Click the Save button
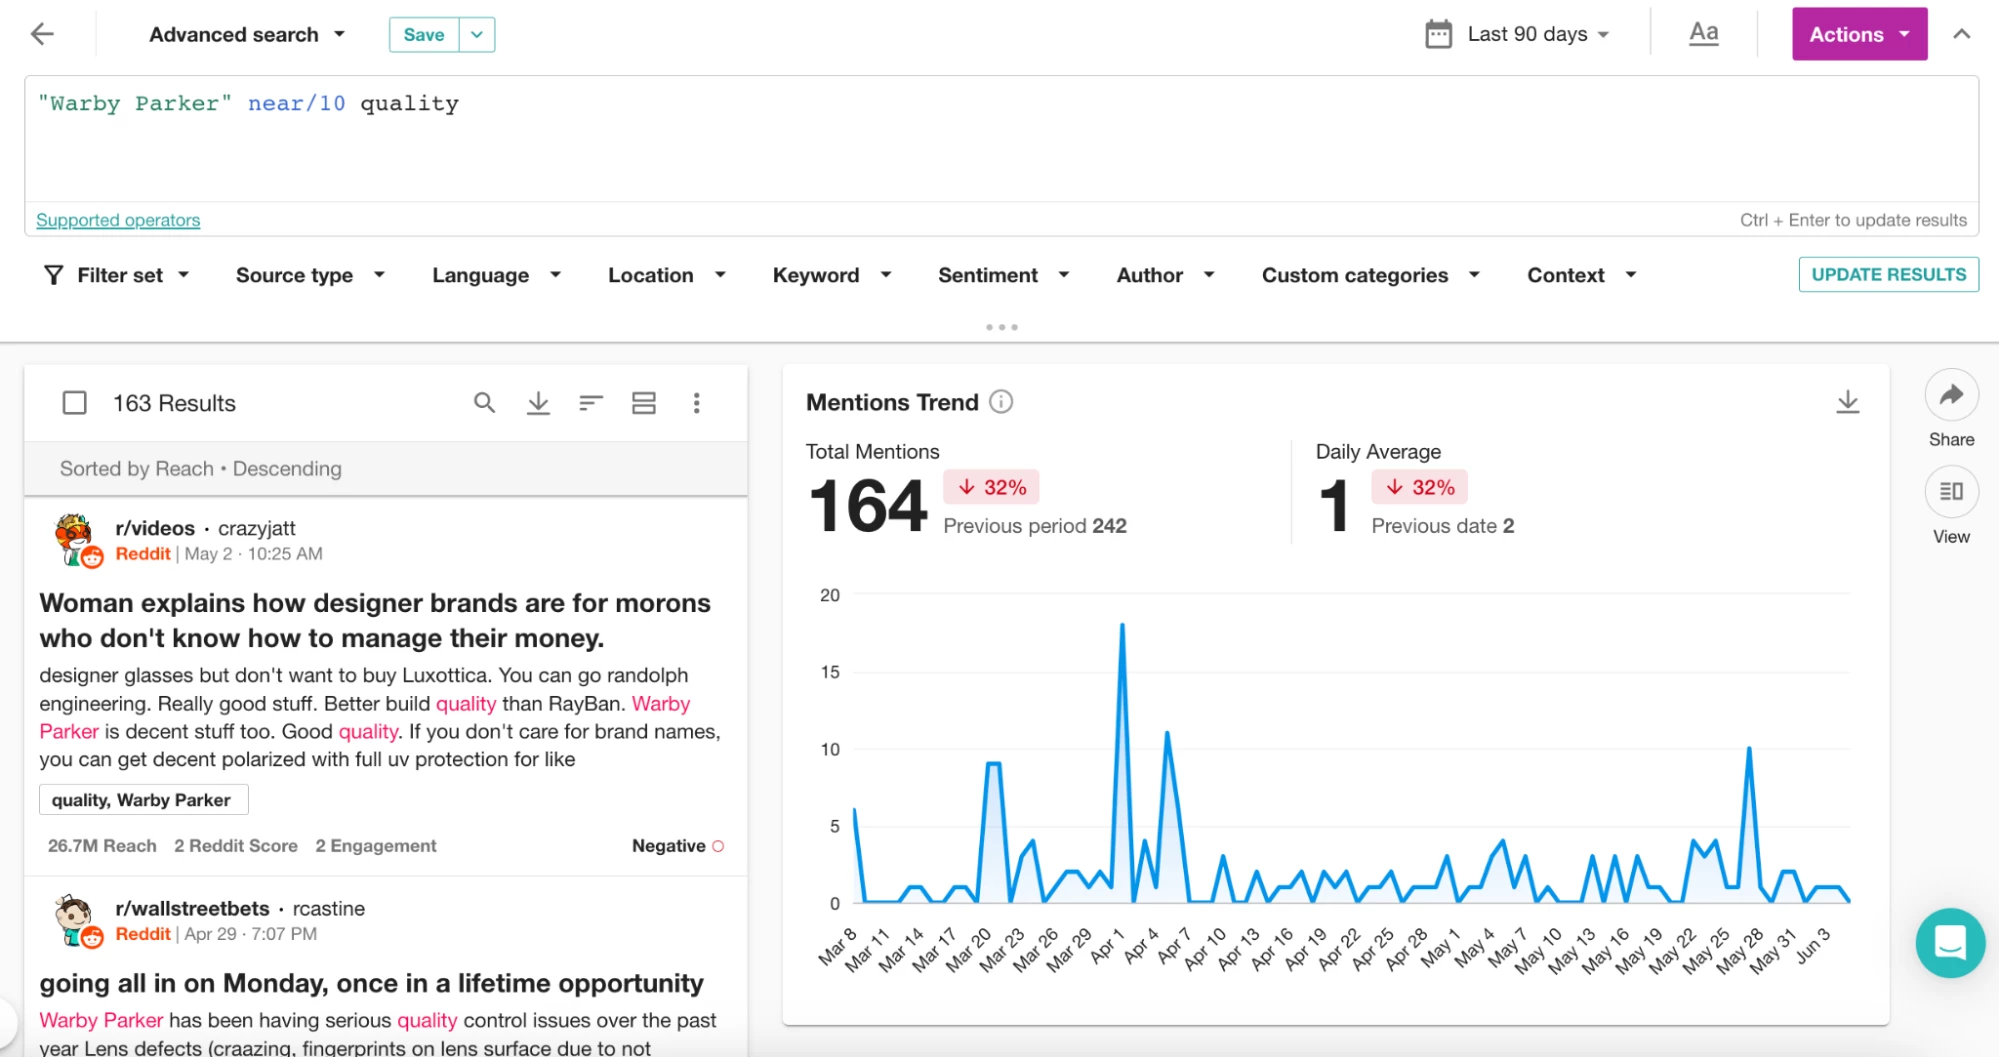Screen dimensions: 1999x1058 424,34
